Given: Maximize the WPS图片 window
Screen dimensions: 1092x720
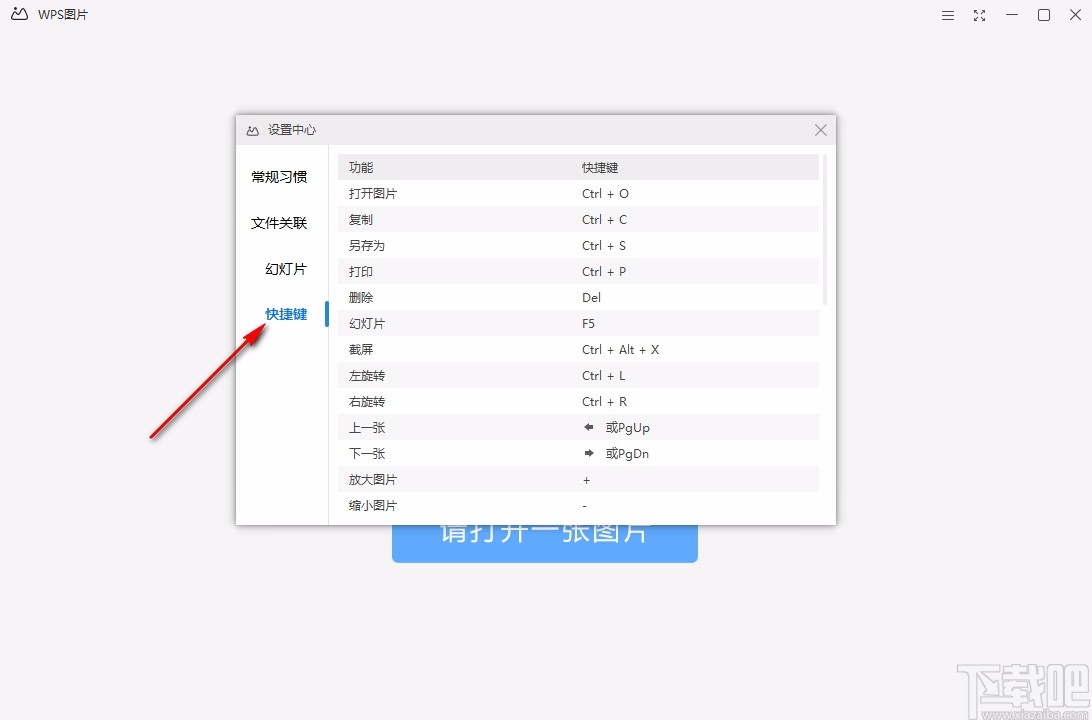Looking at the screenshot, I should click(x=1043, y=15).
